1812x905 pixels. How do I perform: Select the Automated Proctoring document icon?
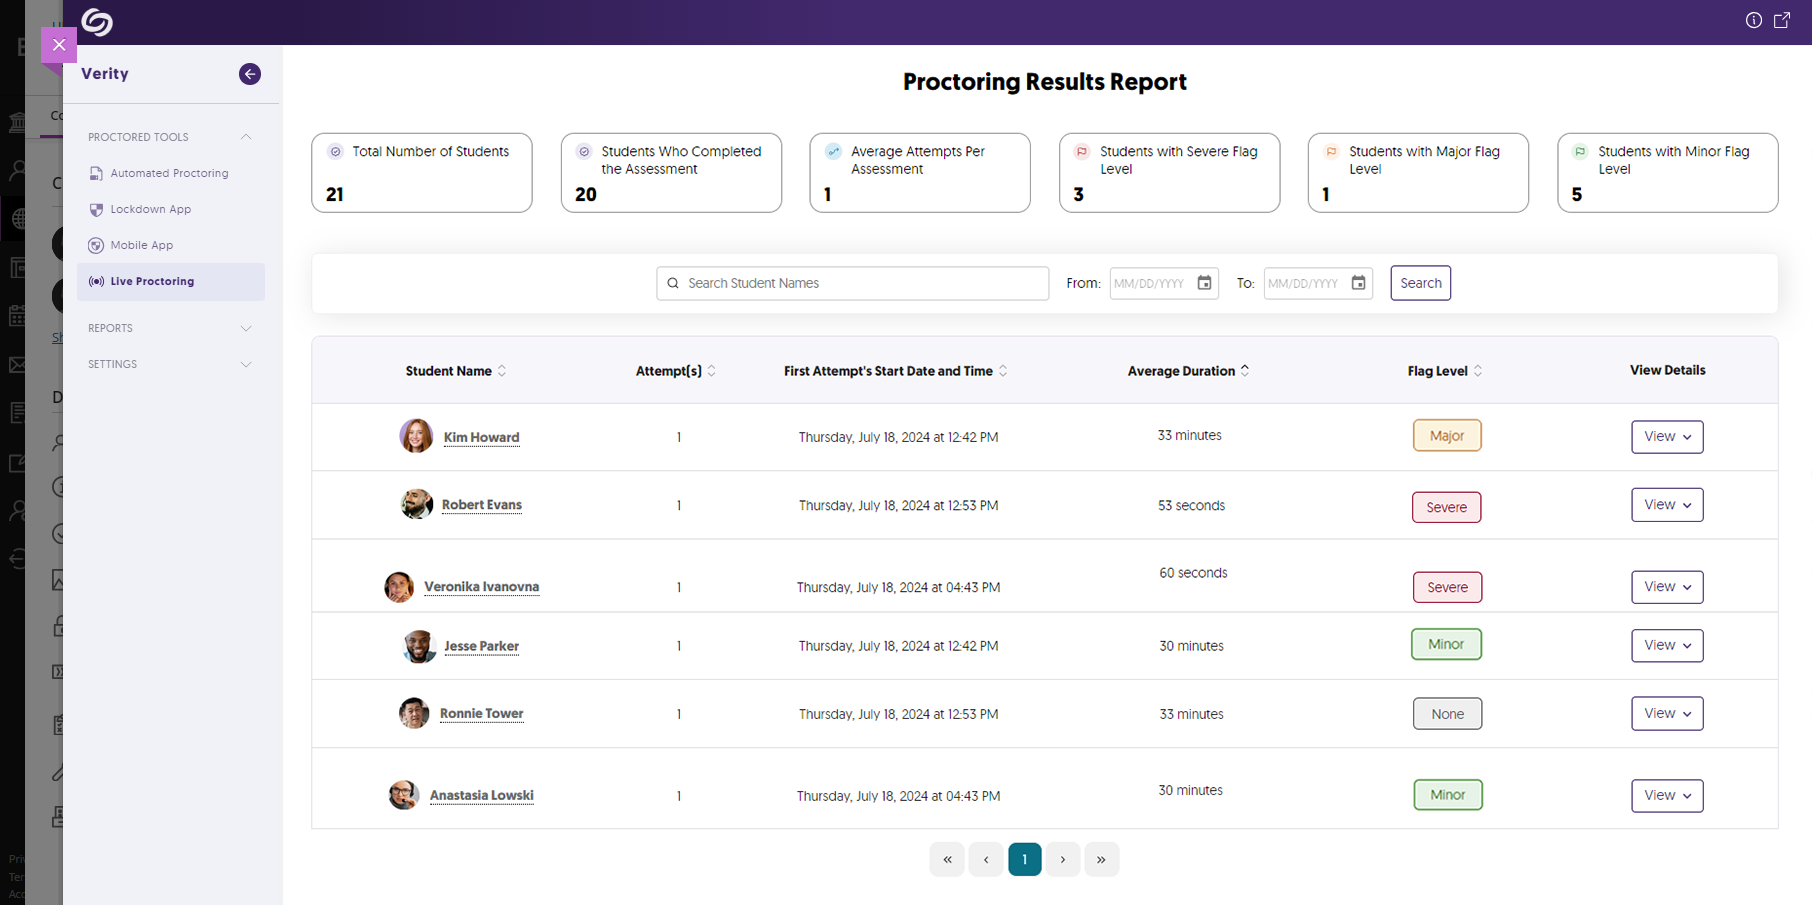tap(96, 173)
